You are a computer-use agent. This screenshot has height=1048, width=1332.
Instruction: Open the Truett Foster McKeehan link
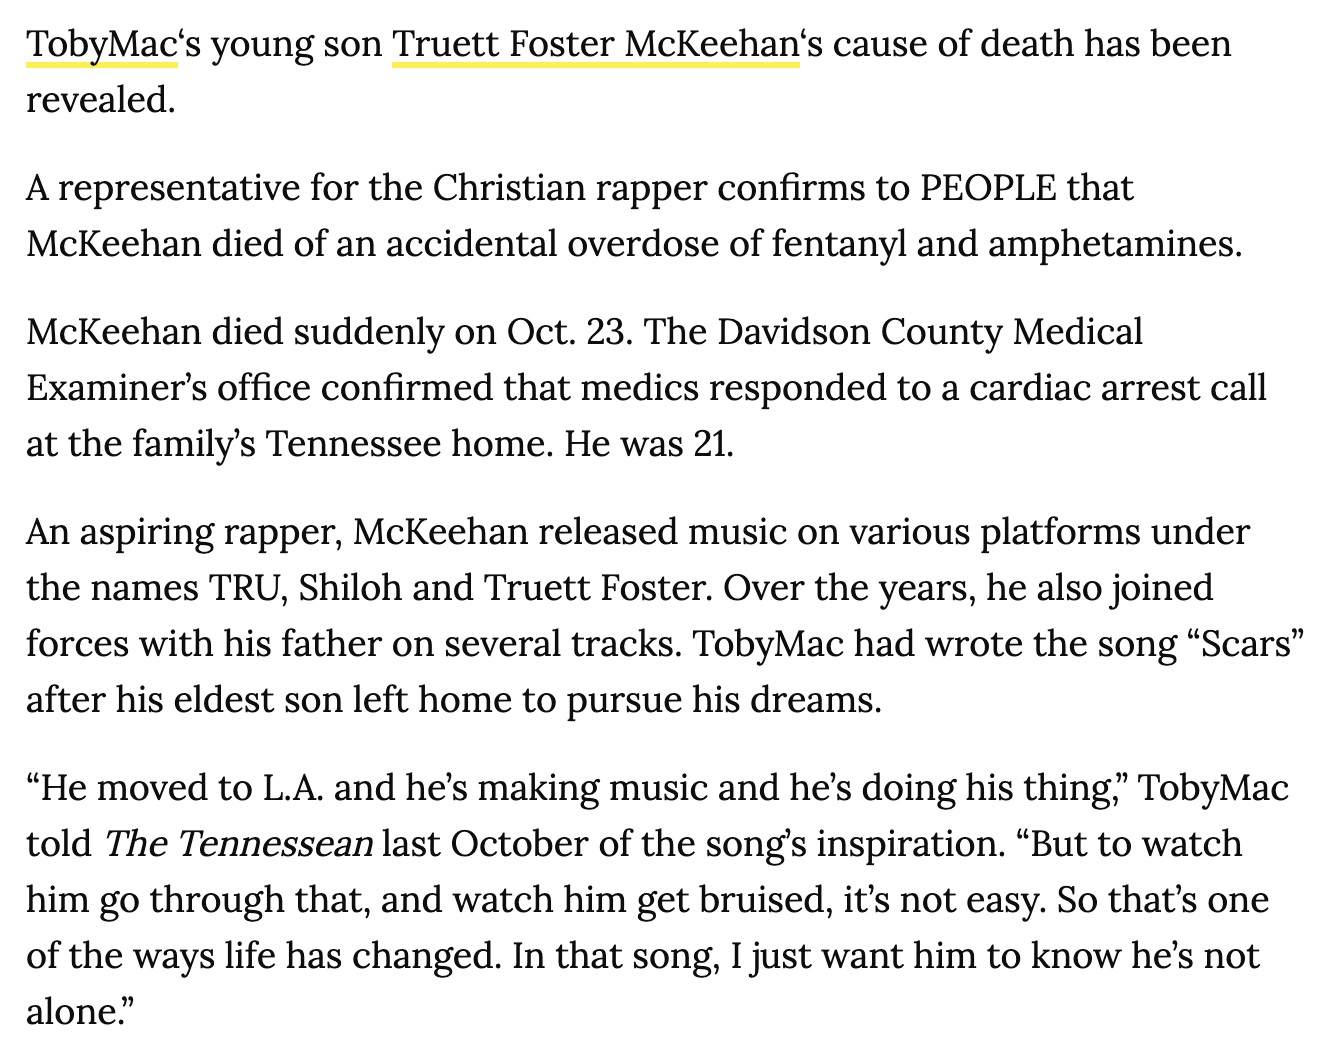(x=596, y=45)
